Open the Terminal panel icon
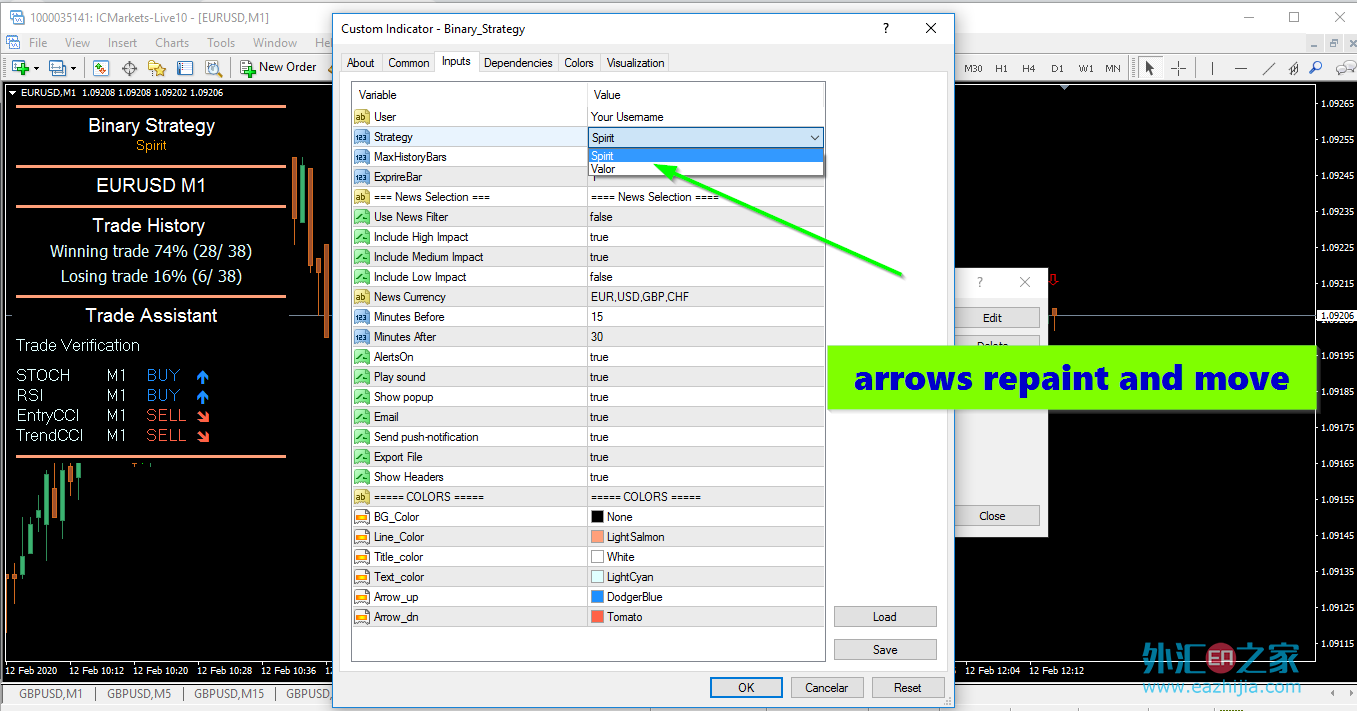 (x=185, y=68)
